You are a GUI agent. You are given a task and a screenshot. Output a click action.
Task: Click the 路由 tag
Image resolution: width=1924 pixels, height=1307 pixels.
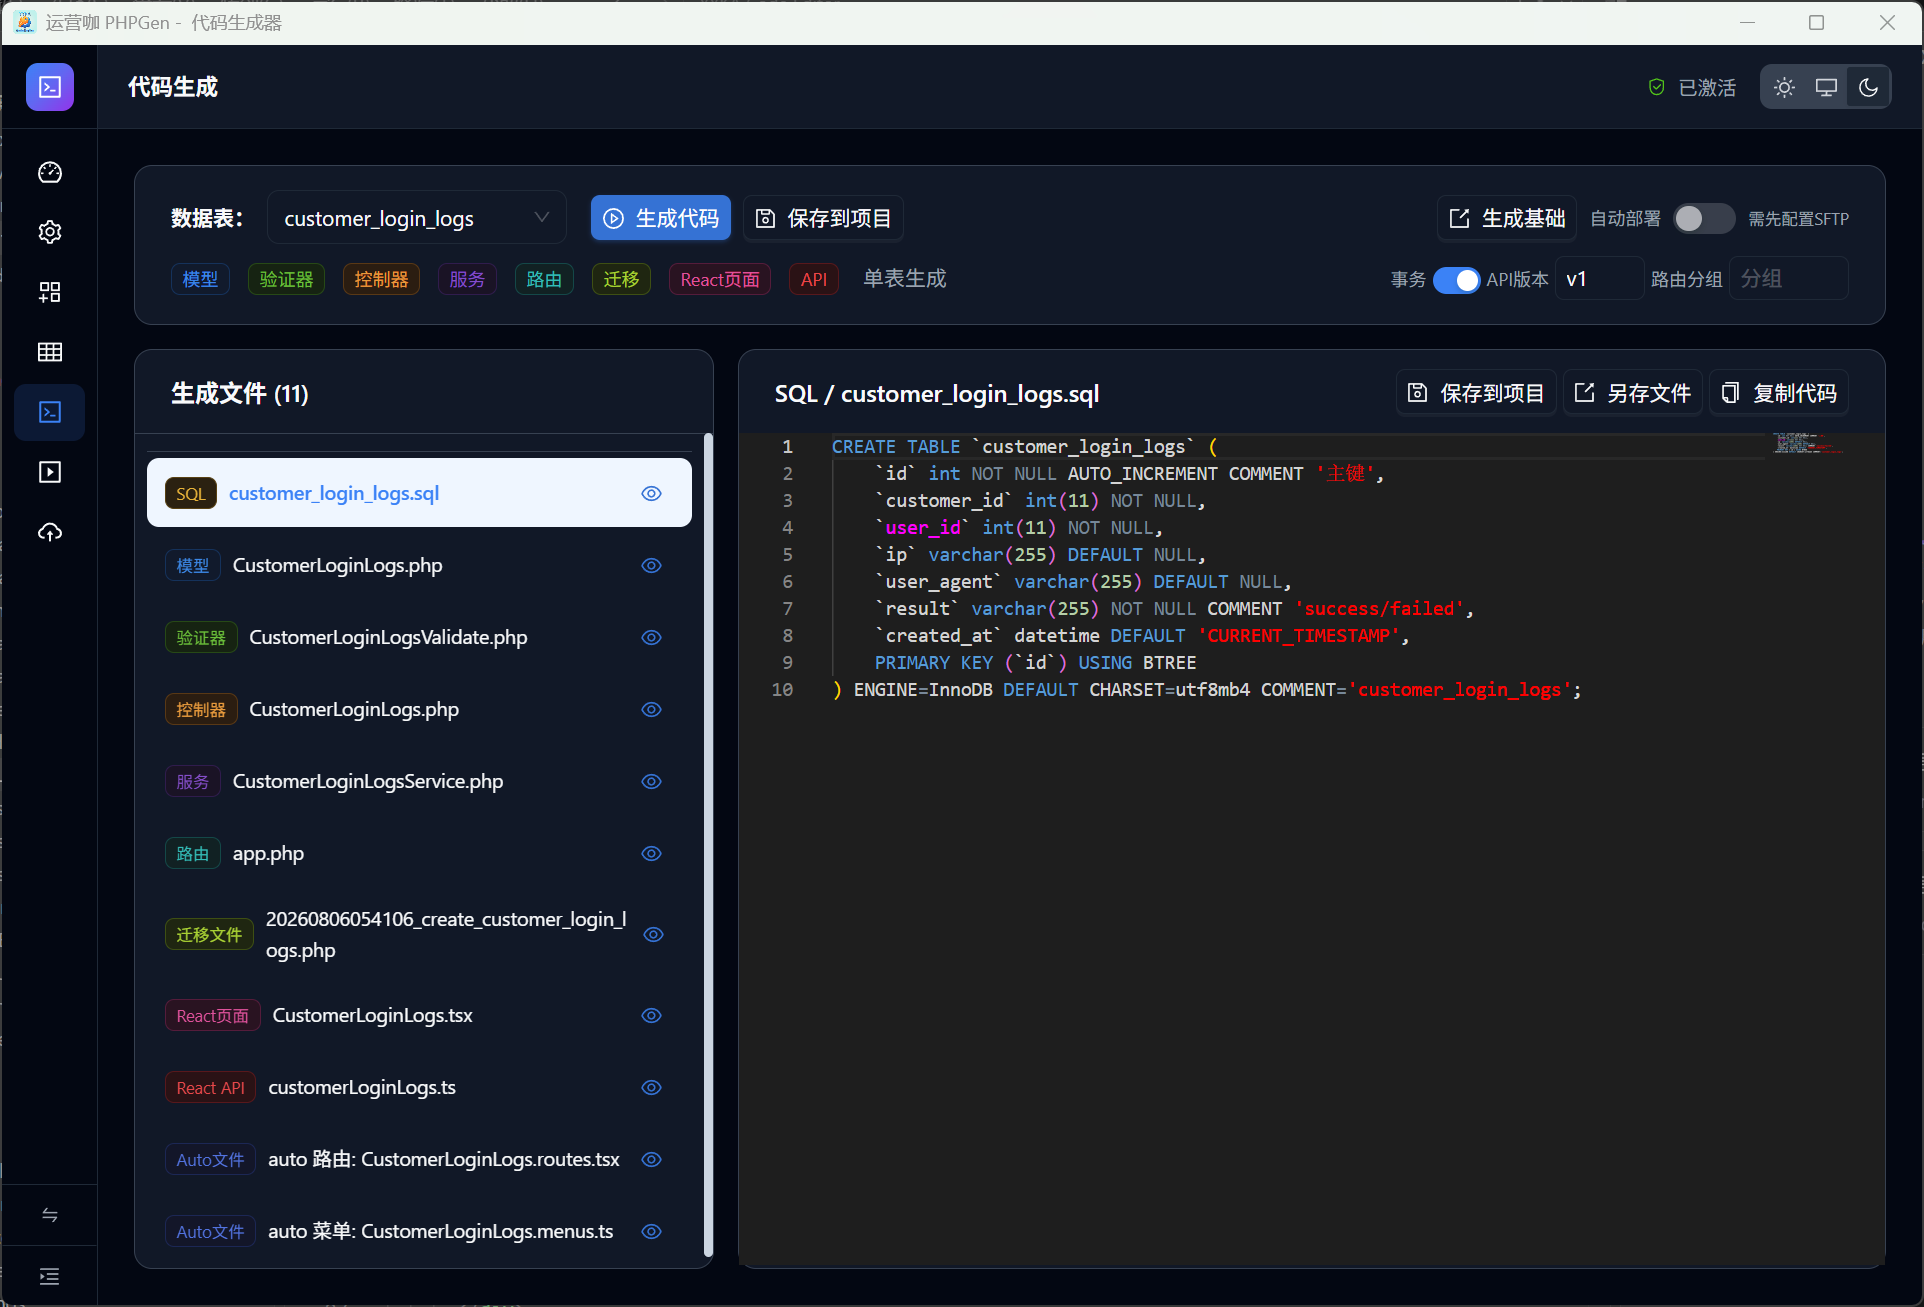[x=544, y=280]
